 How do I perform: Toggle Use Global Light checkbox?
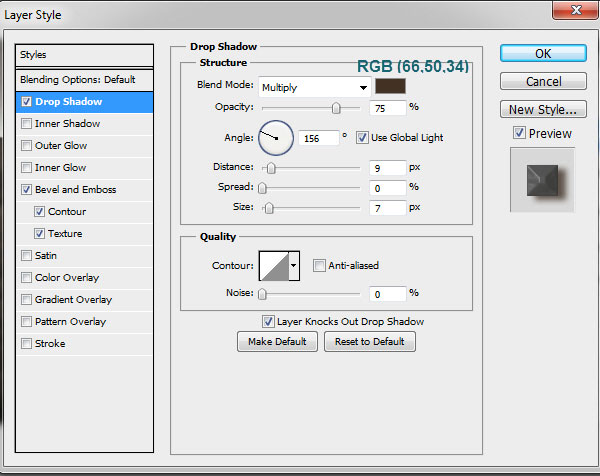362,137
